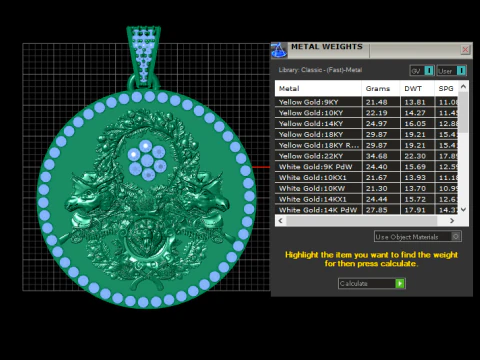
Task: Select the White Gold:14KX1 row
Action: click(366, 199)
